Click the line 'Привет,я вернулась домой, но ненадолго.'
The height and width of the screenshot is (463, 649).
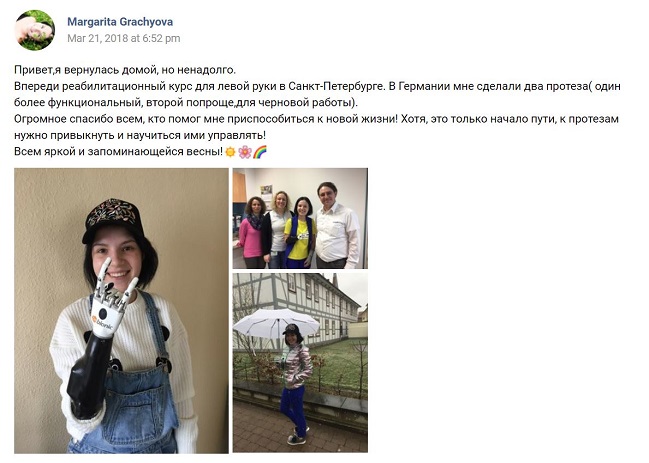click(125, 70)
